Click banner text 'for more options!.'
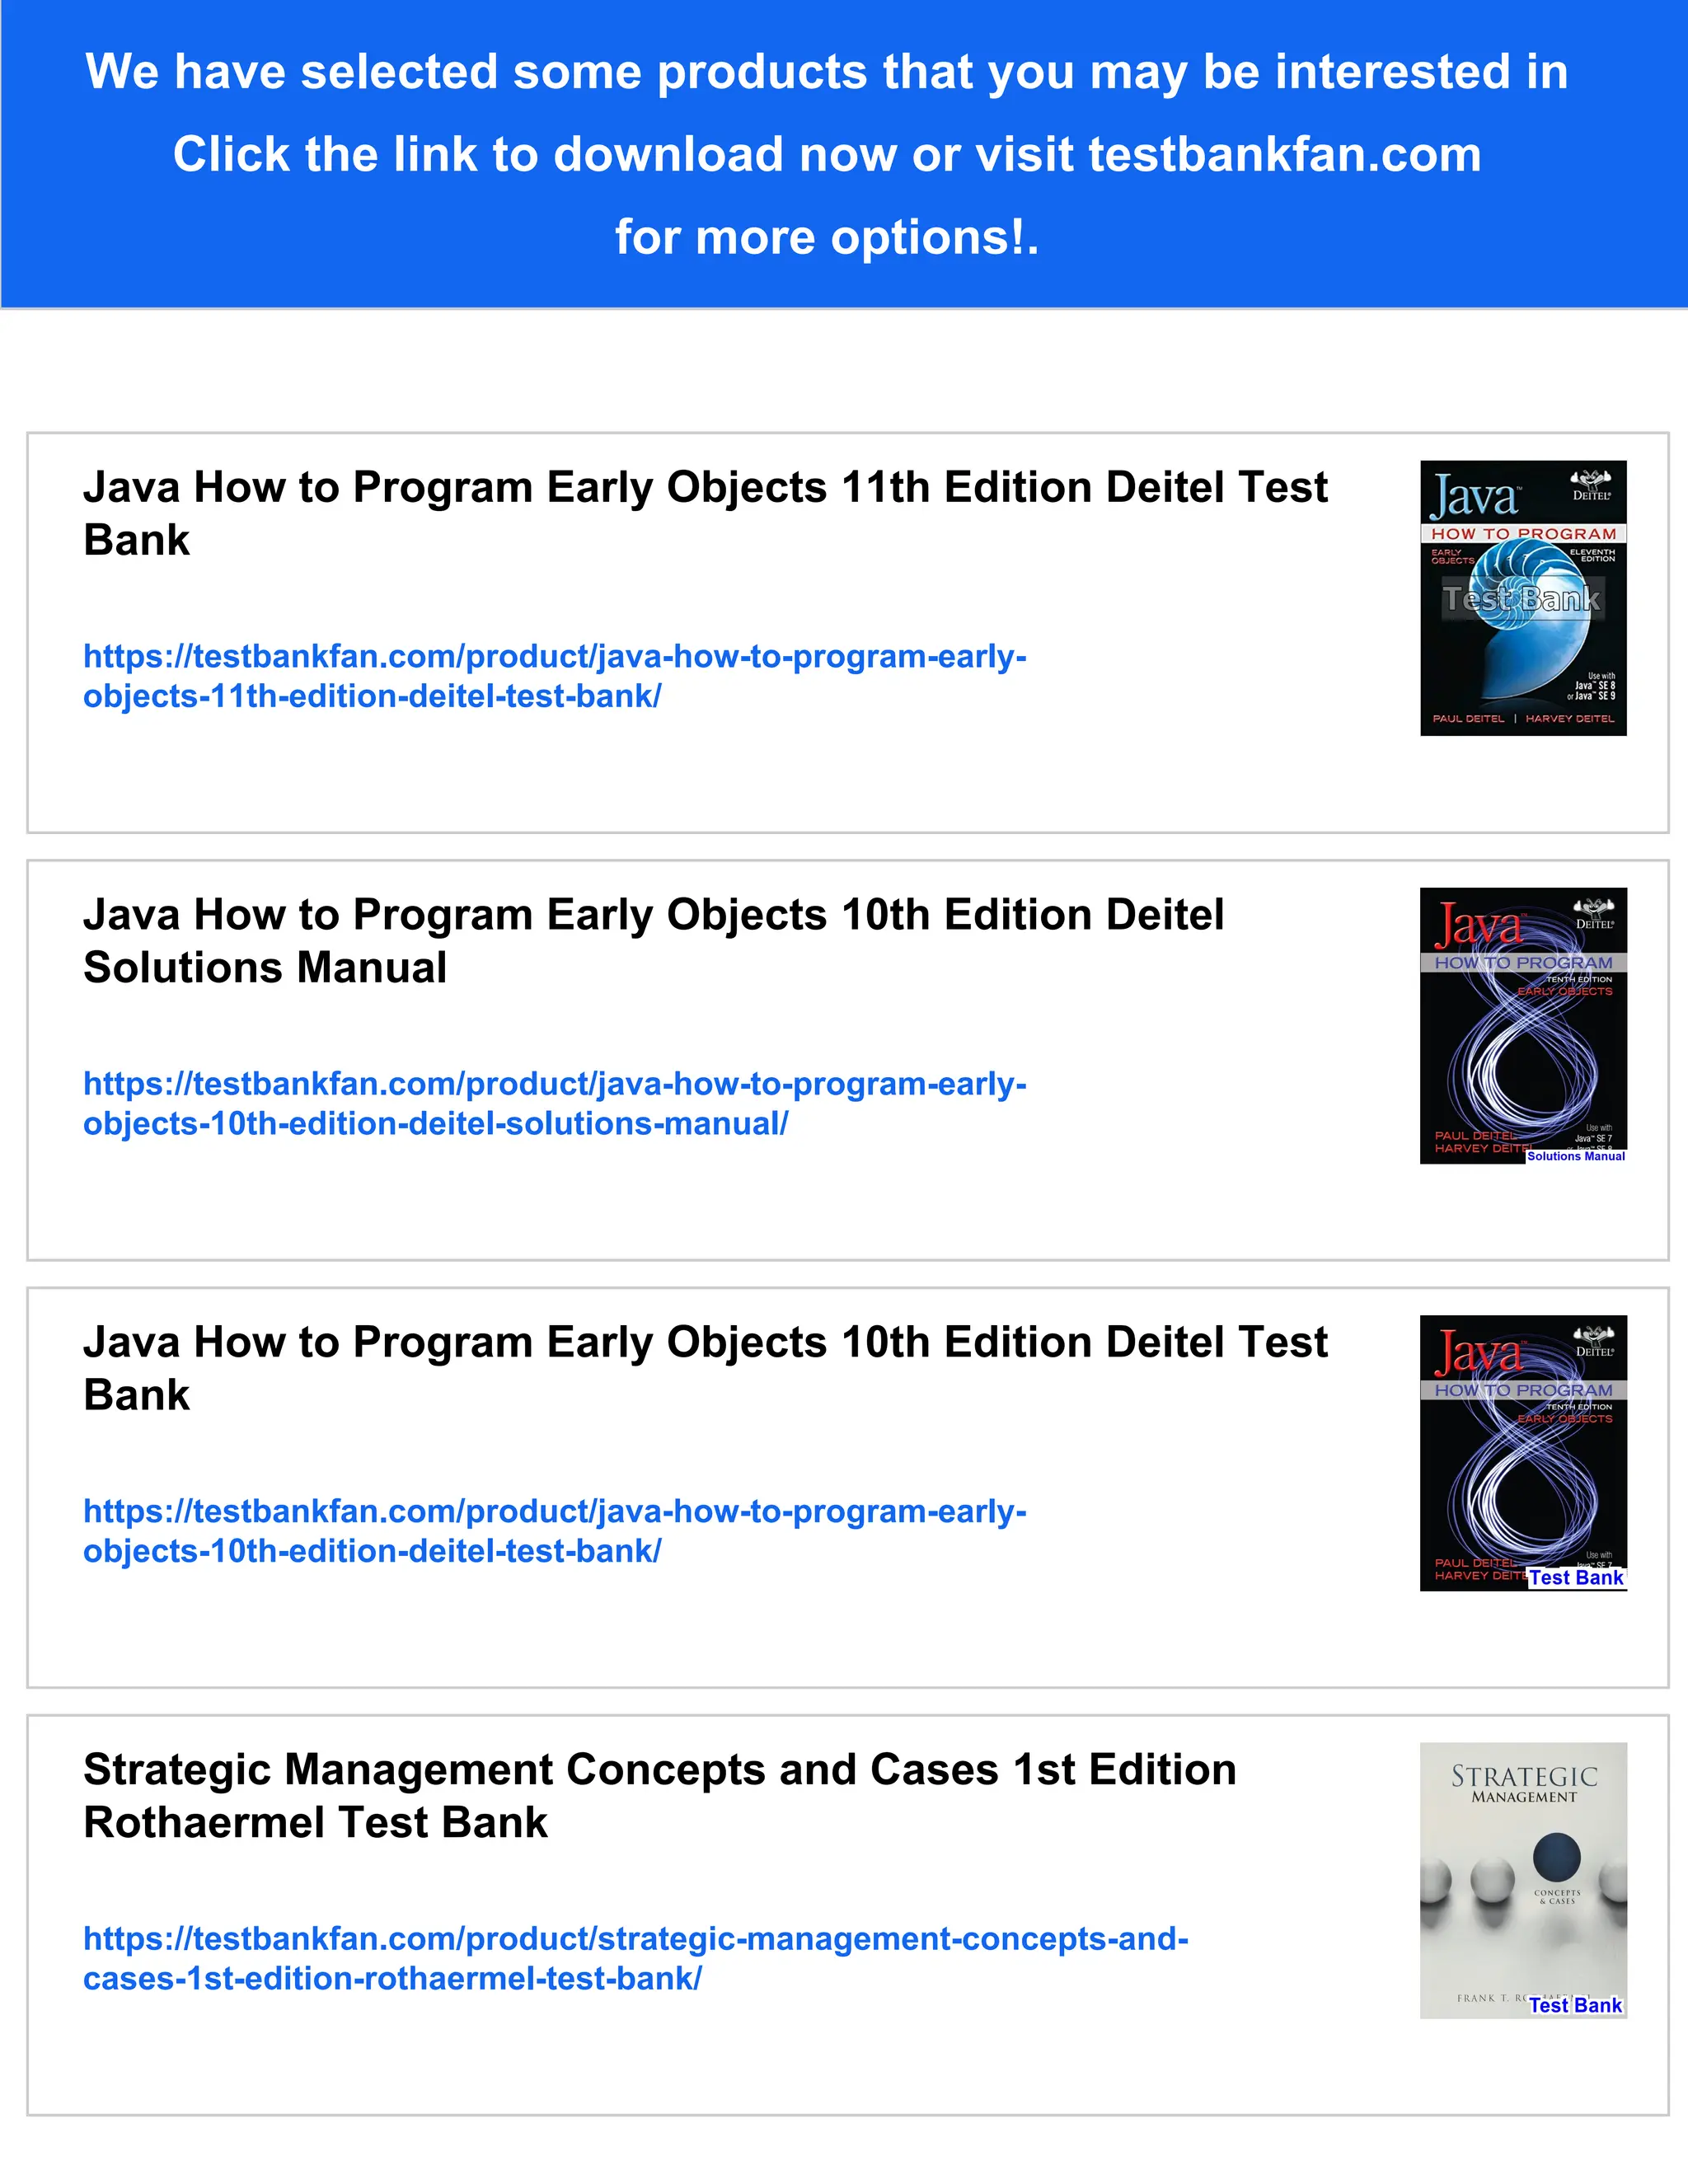 (x=827, y=237)
